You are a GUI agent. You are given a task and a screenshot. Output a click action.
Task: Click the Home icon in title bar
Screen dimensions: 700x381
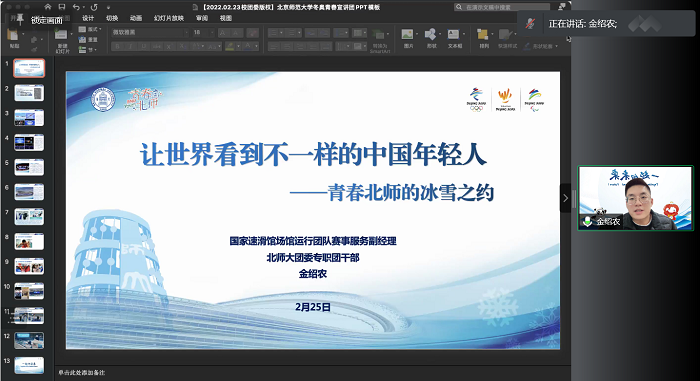[x=48, y=7]
